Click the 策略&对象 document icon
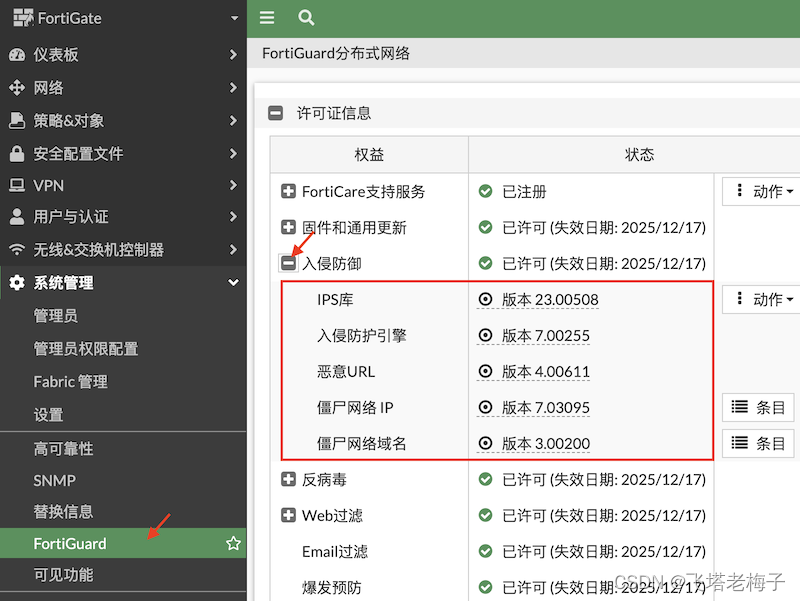The height and width of the screenshot is (601, 800). coord(17,120)
